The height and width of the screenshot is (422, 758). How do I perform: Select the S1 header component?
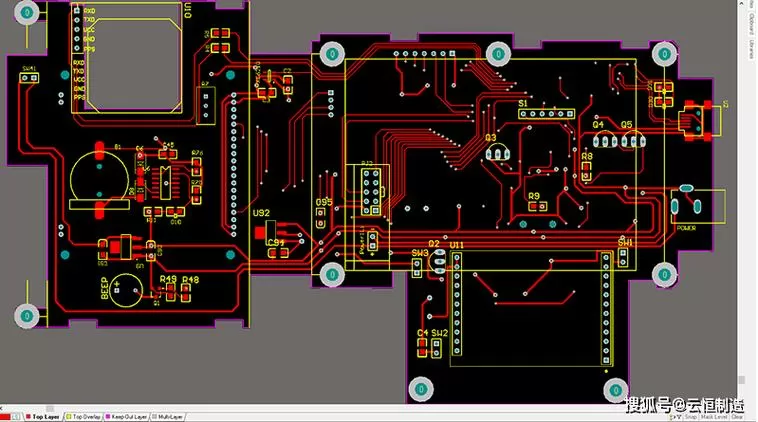click(x=546, y=114)
